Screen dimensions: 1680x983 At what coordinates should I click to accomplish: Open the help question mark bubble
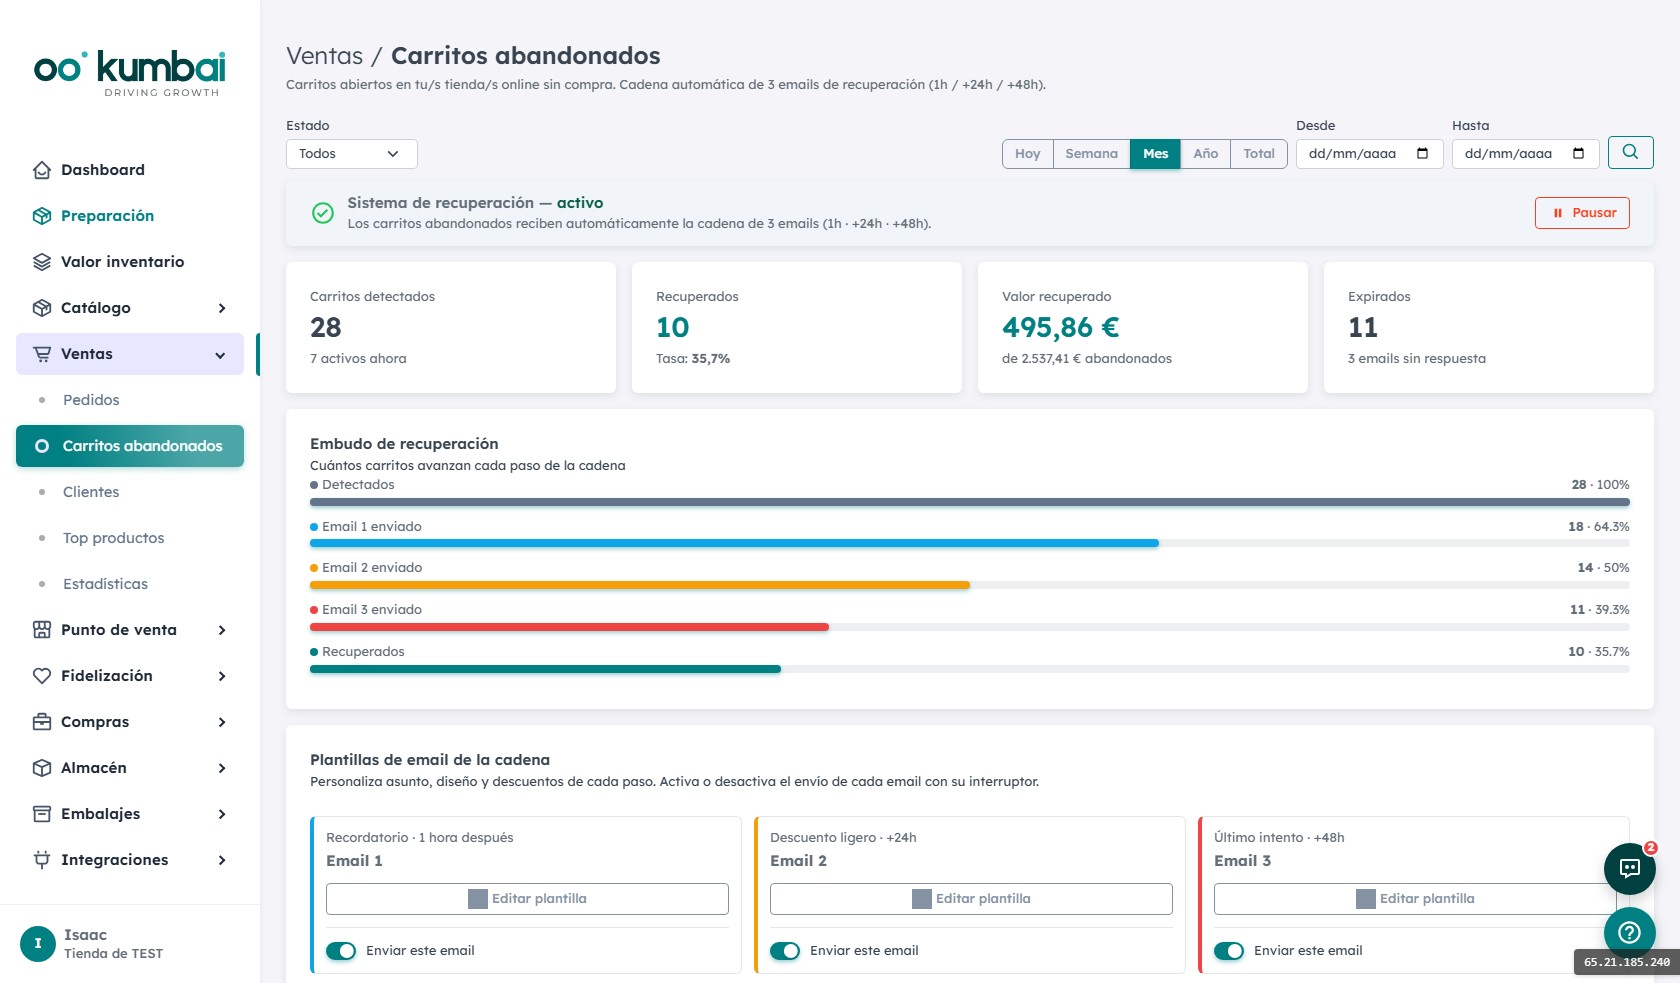(x=1630, y=932)
